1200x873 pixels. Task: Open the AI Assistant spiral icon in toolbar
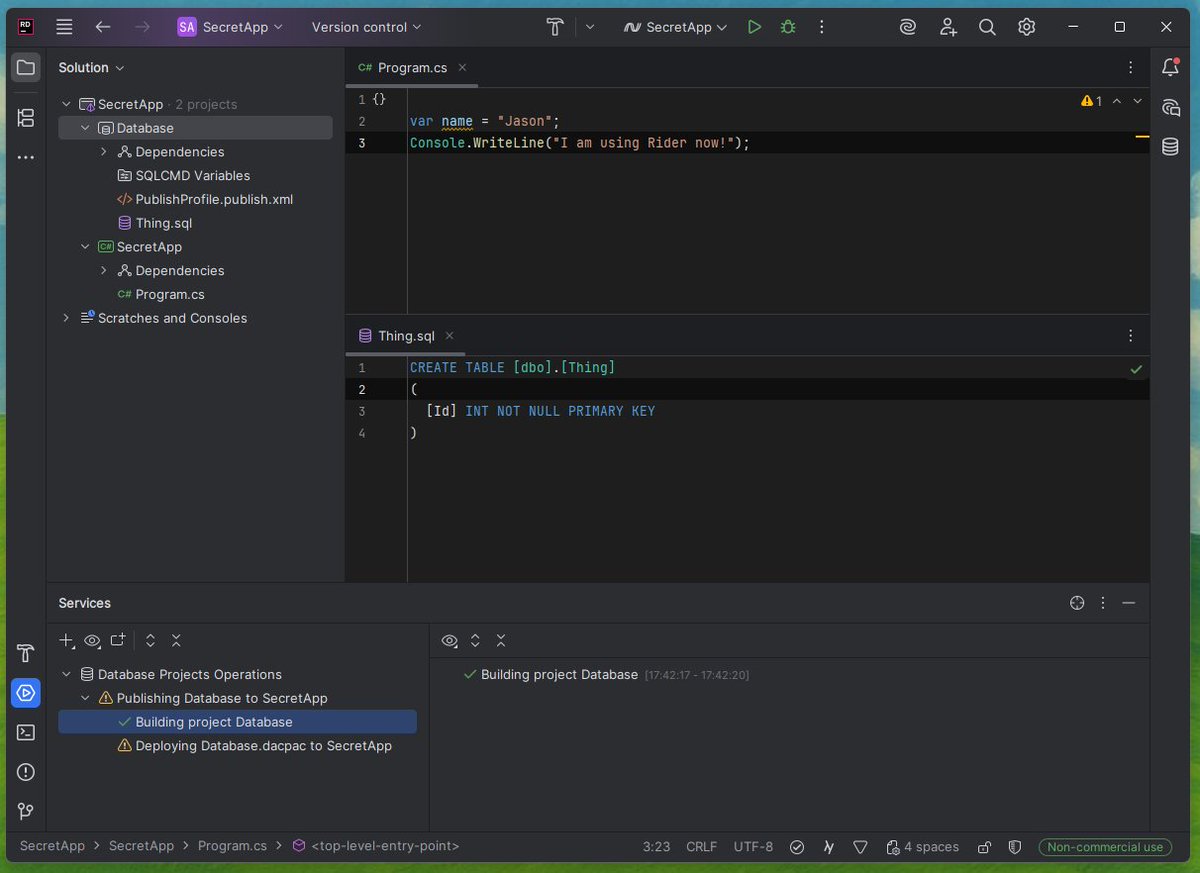coord(908,27)
